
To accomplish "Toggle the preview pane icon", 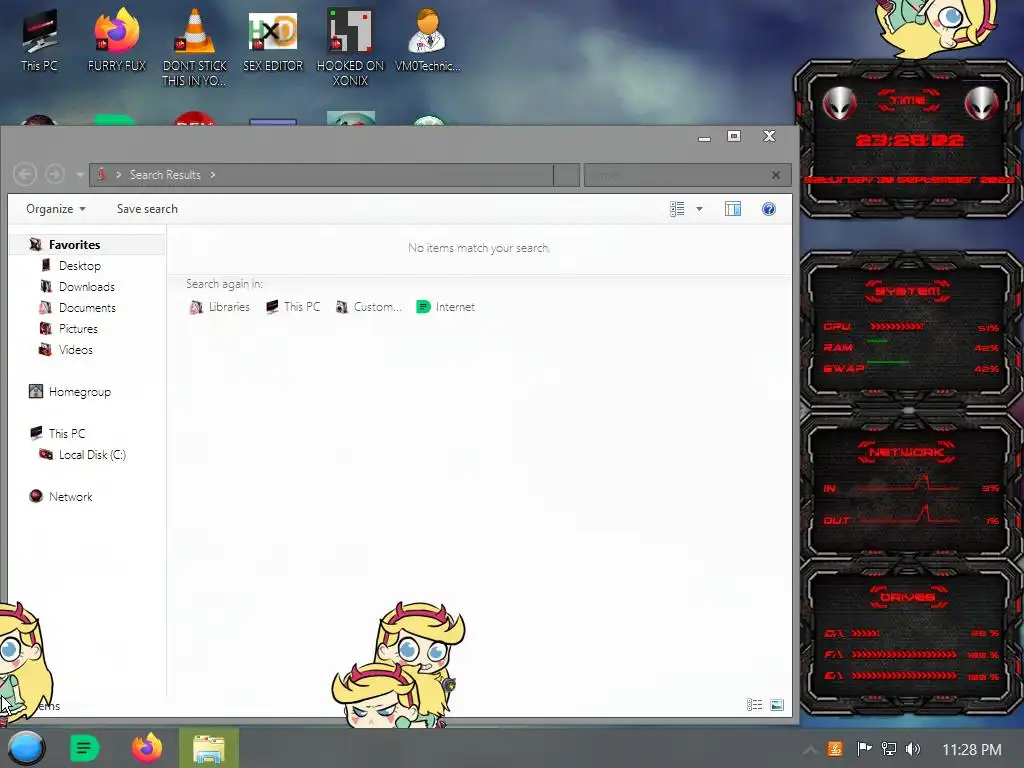I will coord(733,209).
